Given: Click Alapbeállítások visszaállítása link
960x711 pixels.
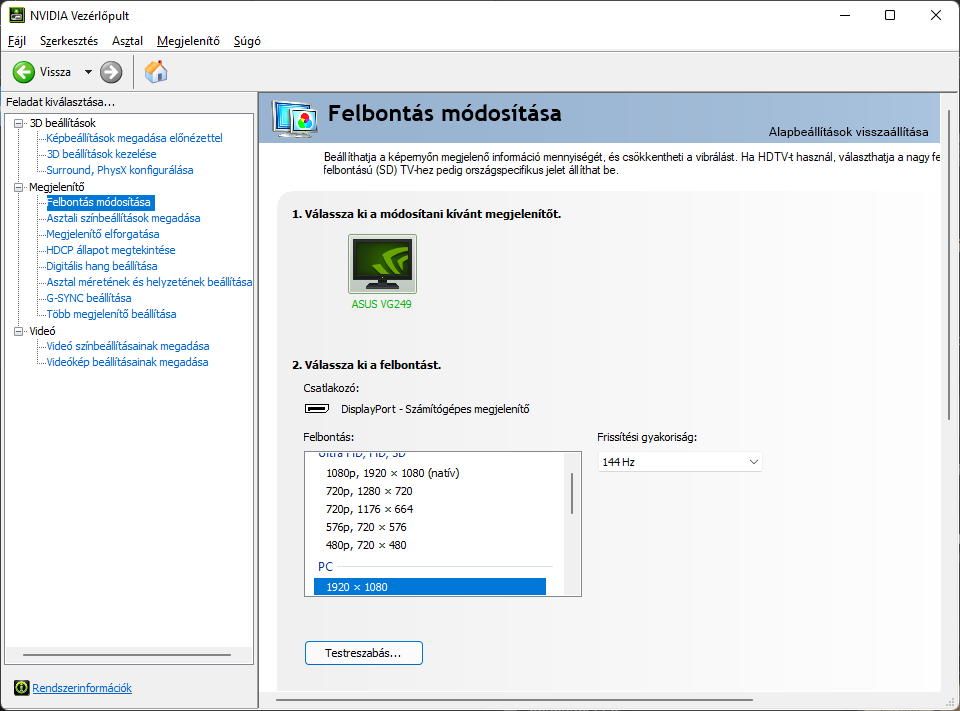Looking at the screenshot, I should coord(848,132).
